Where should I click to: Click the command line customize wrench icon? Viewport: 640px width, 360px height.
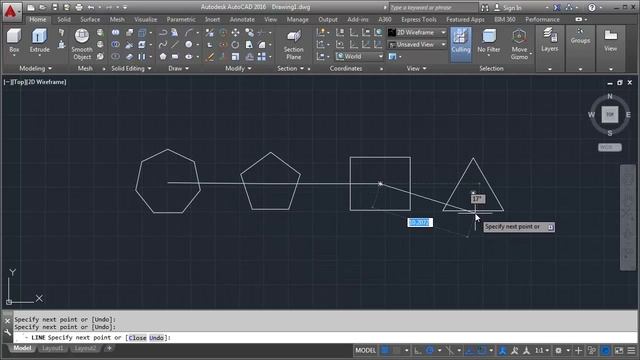pyautogui.click(x=7, y=333)
